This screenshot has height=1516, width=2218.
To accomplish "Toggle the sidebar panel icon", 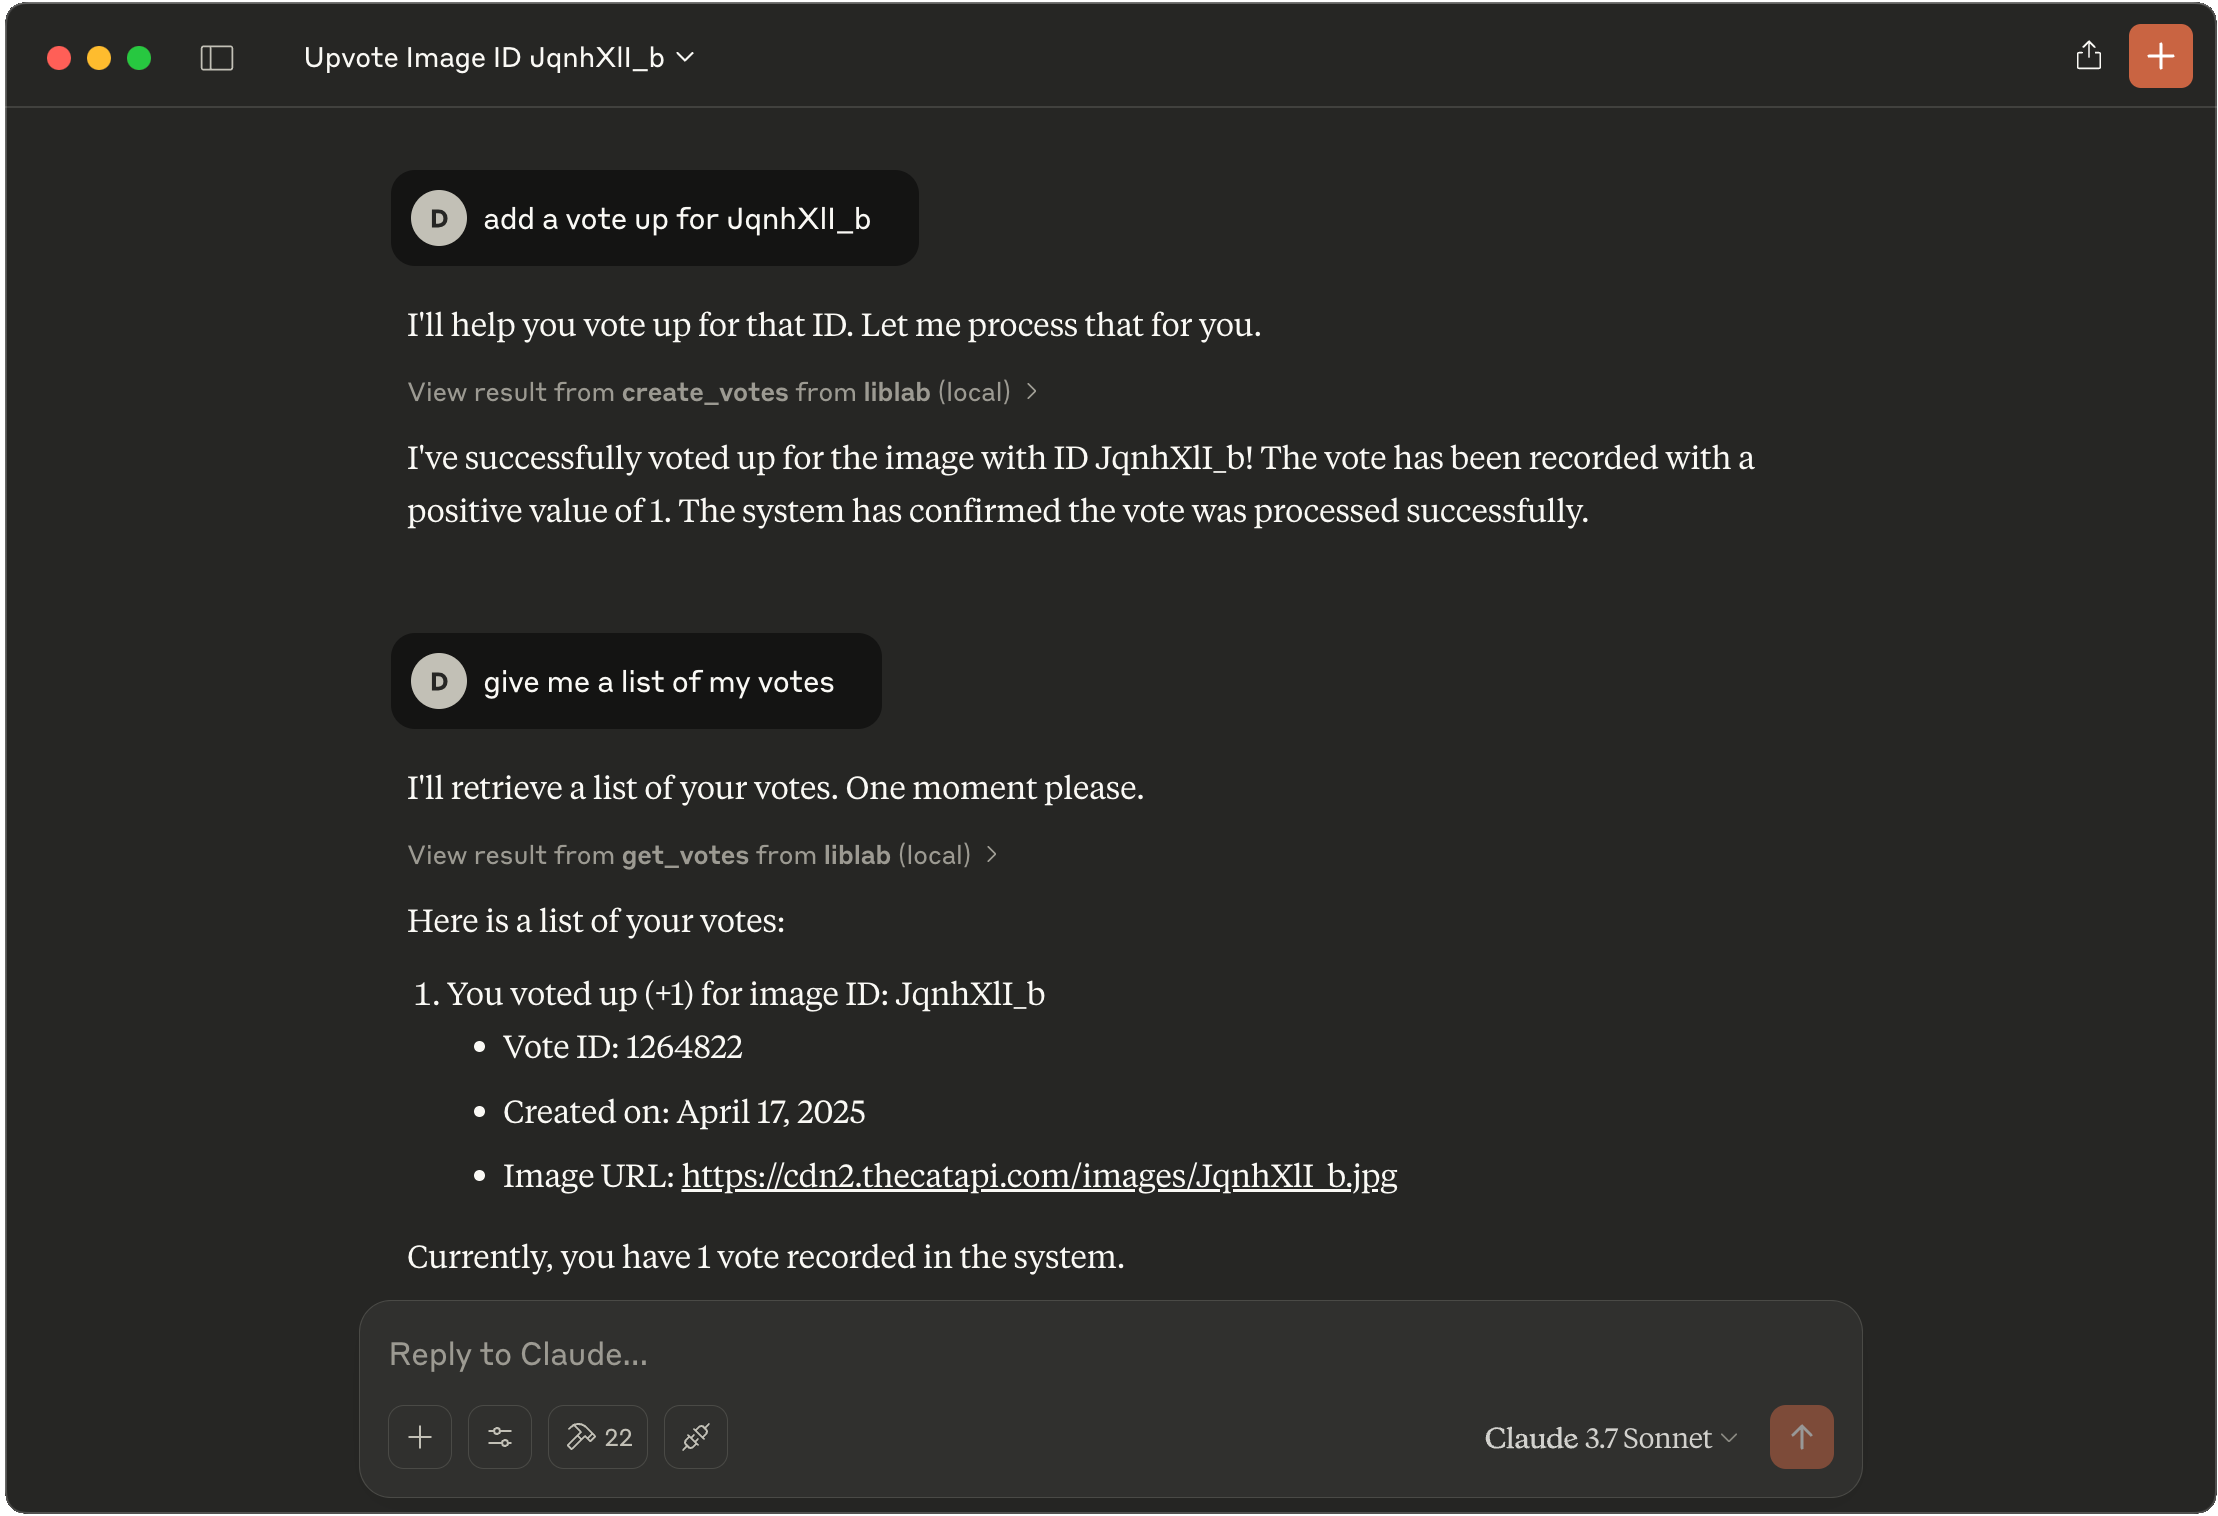I will pyautogui.click(x=218, y=57).
